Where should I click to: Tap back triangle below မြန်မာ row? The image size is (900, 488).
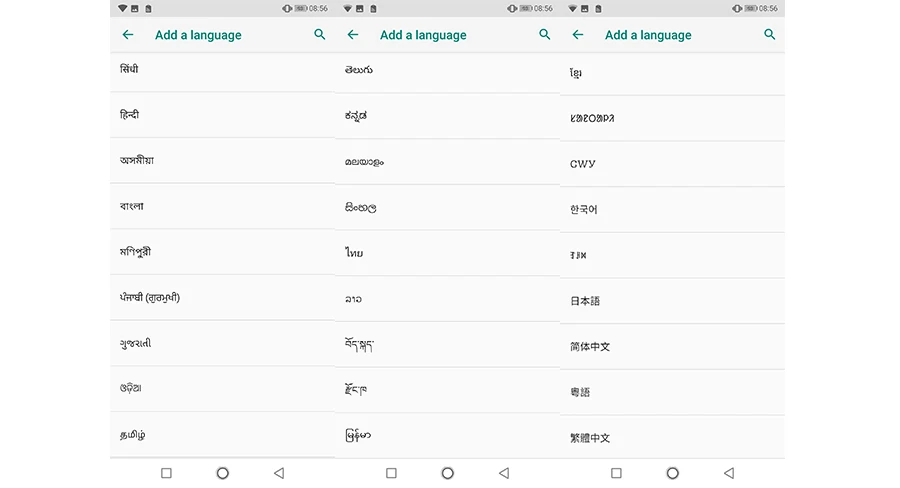click(504, 473)
